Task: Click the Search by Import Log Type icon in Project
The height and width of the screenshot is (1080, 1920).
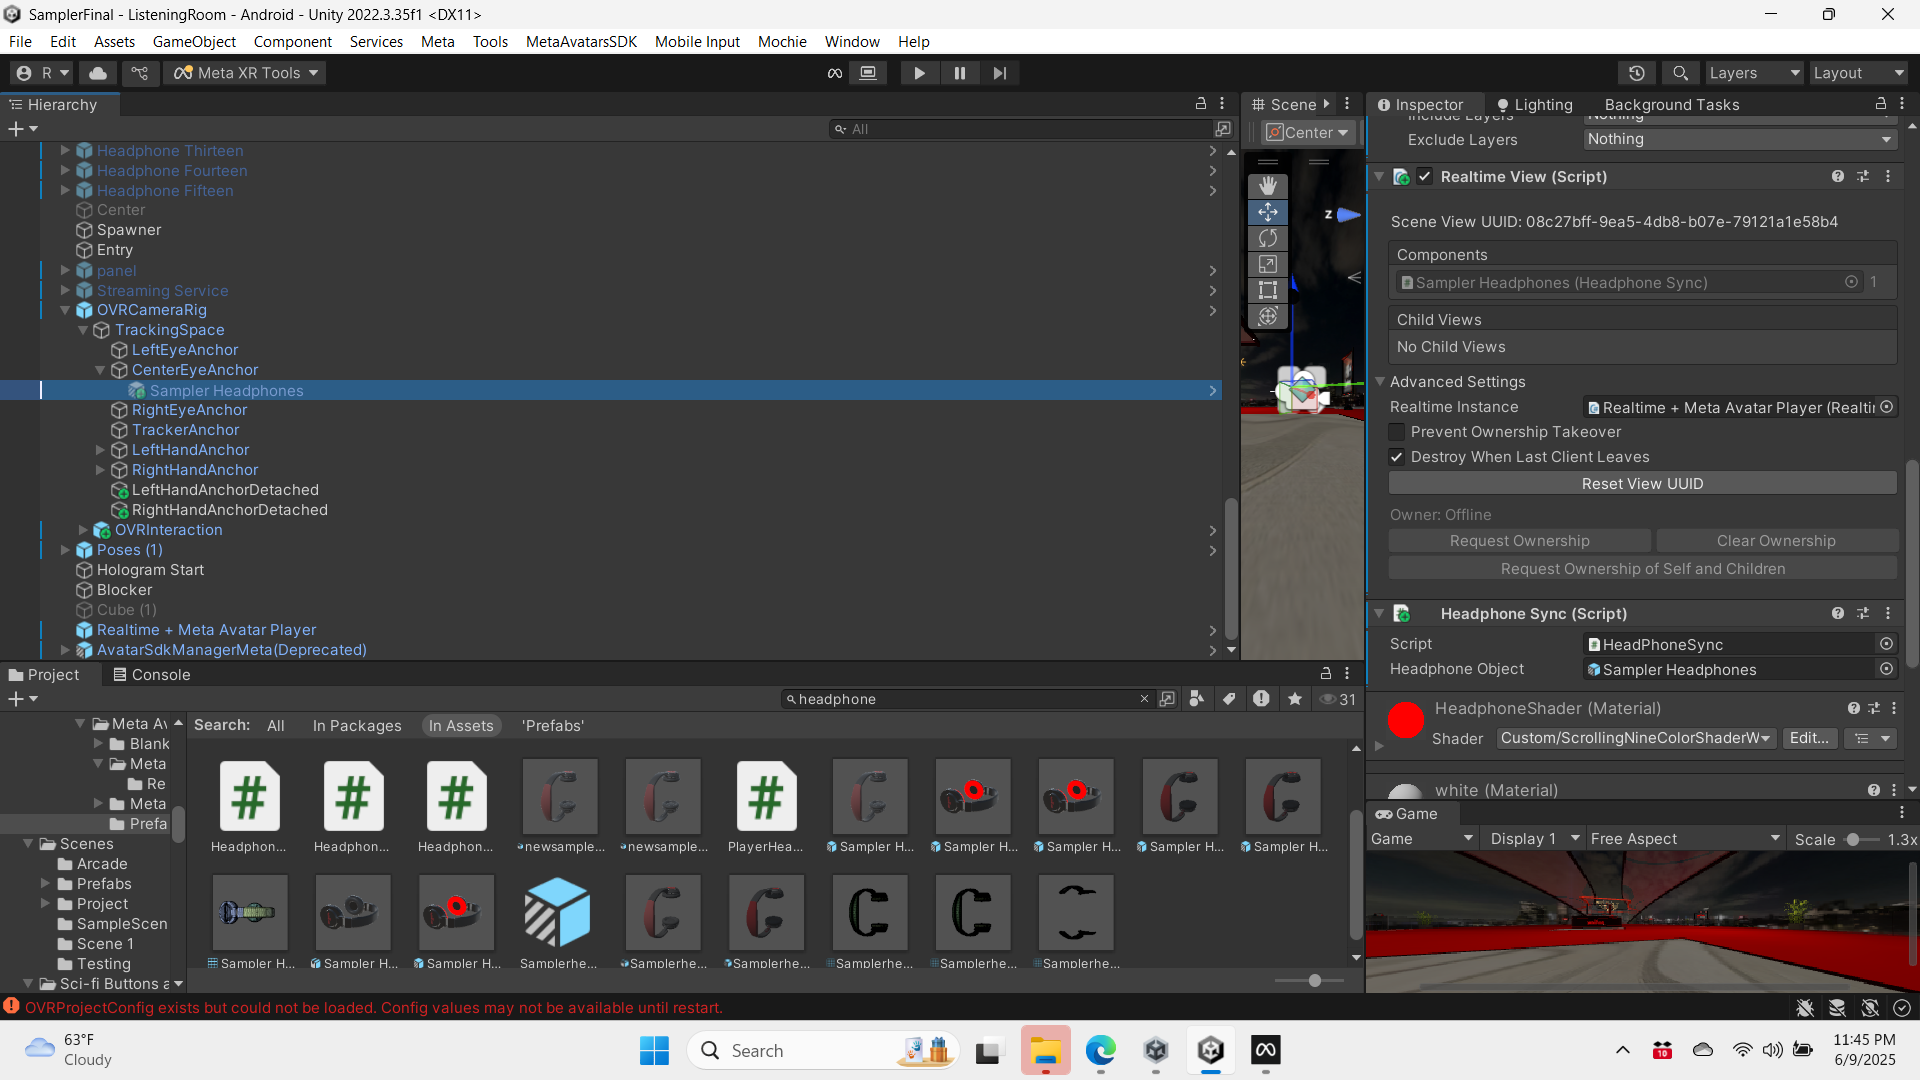Action: (x=1261, y=699)
